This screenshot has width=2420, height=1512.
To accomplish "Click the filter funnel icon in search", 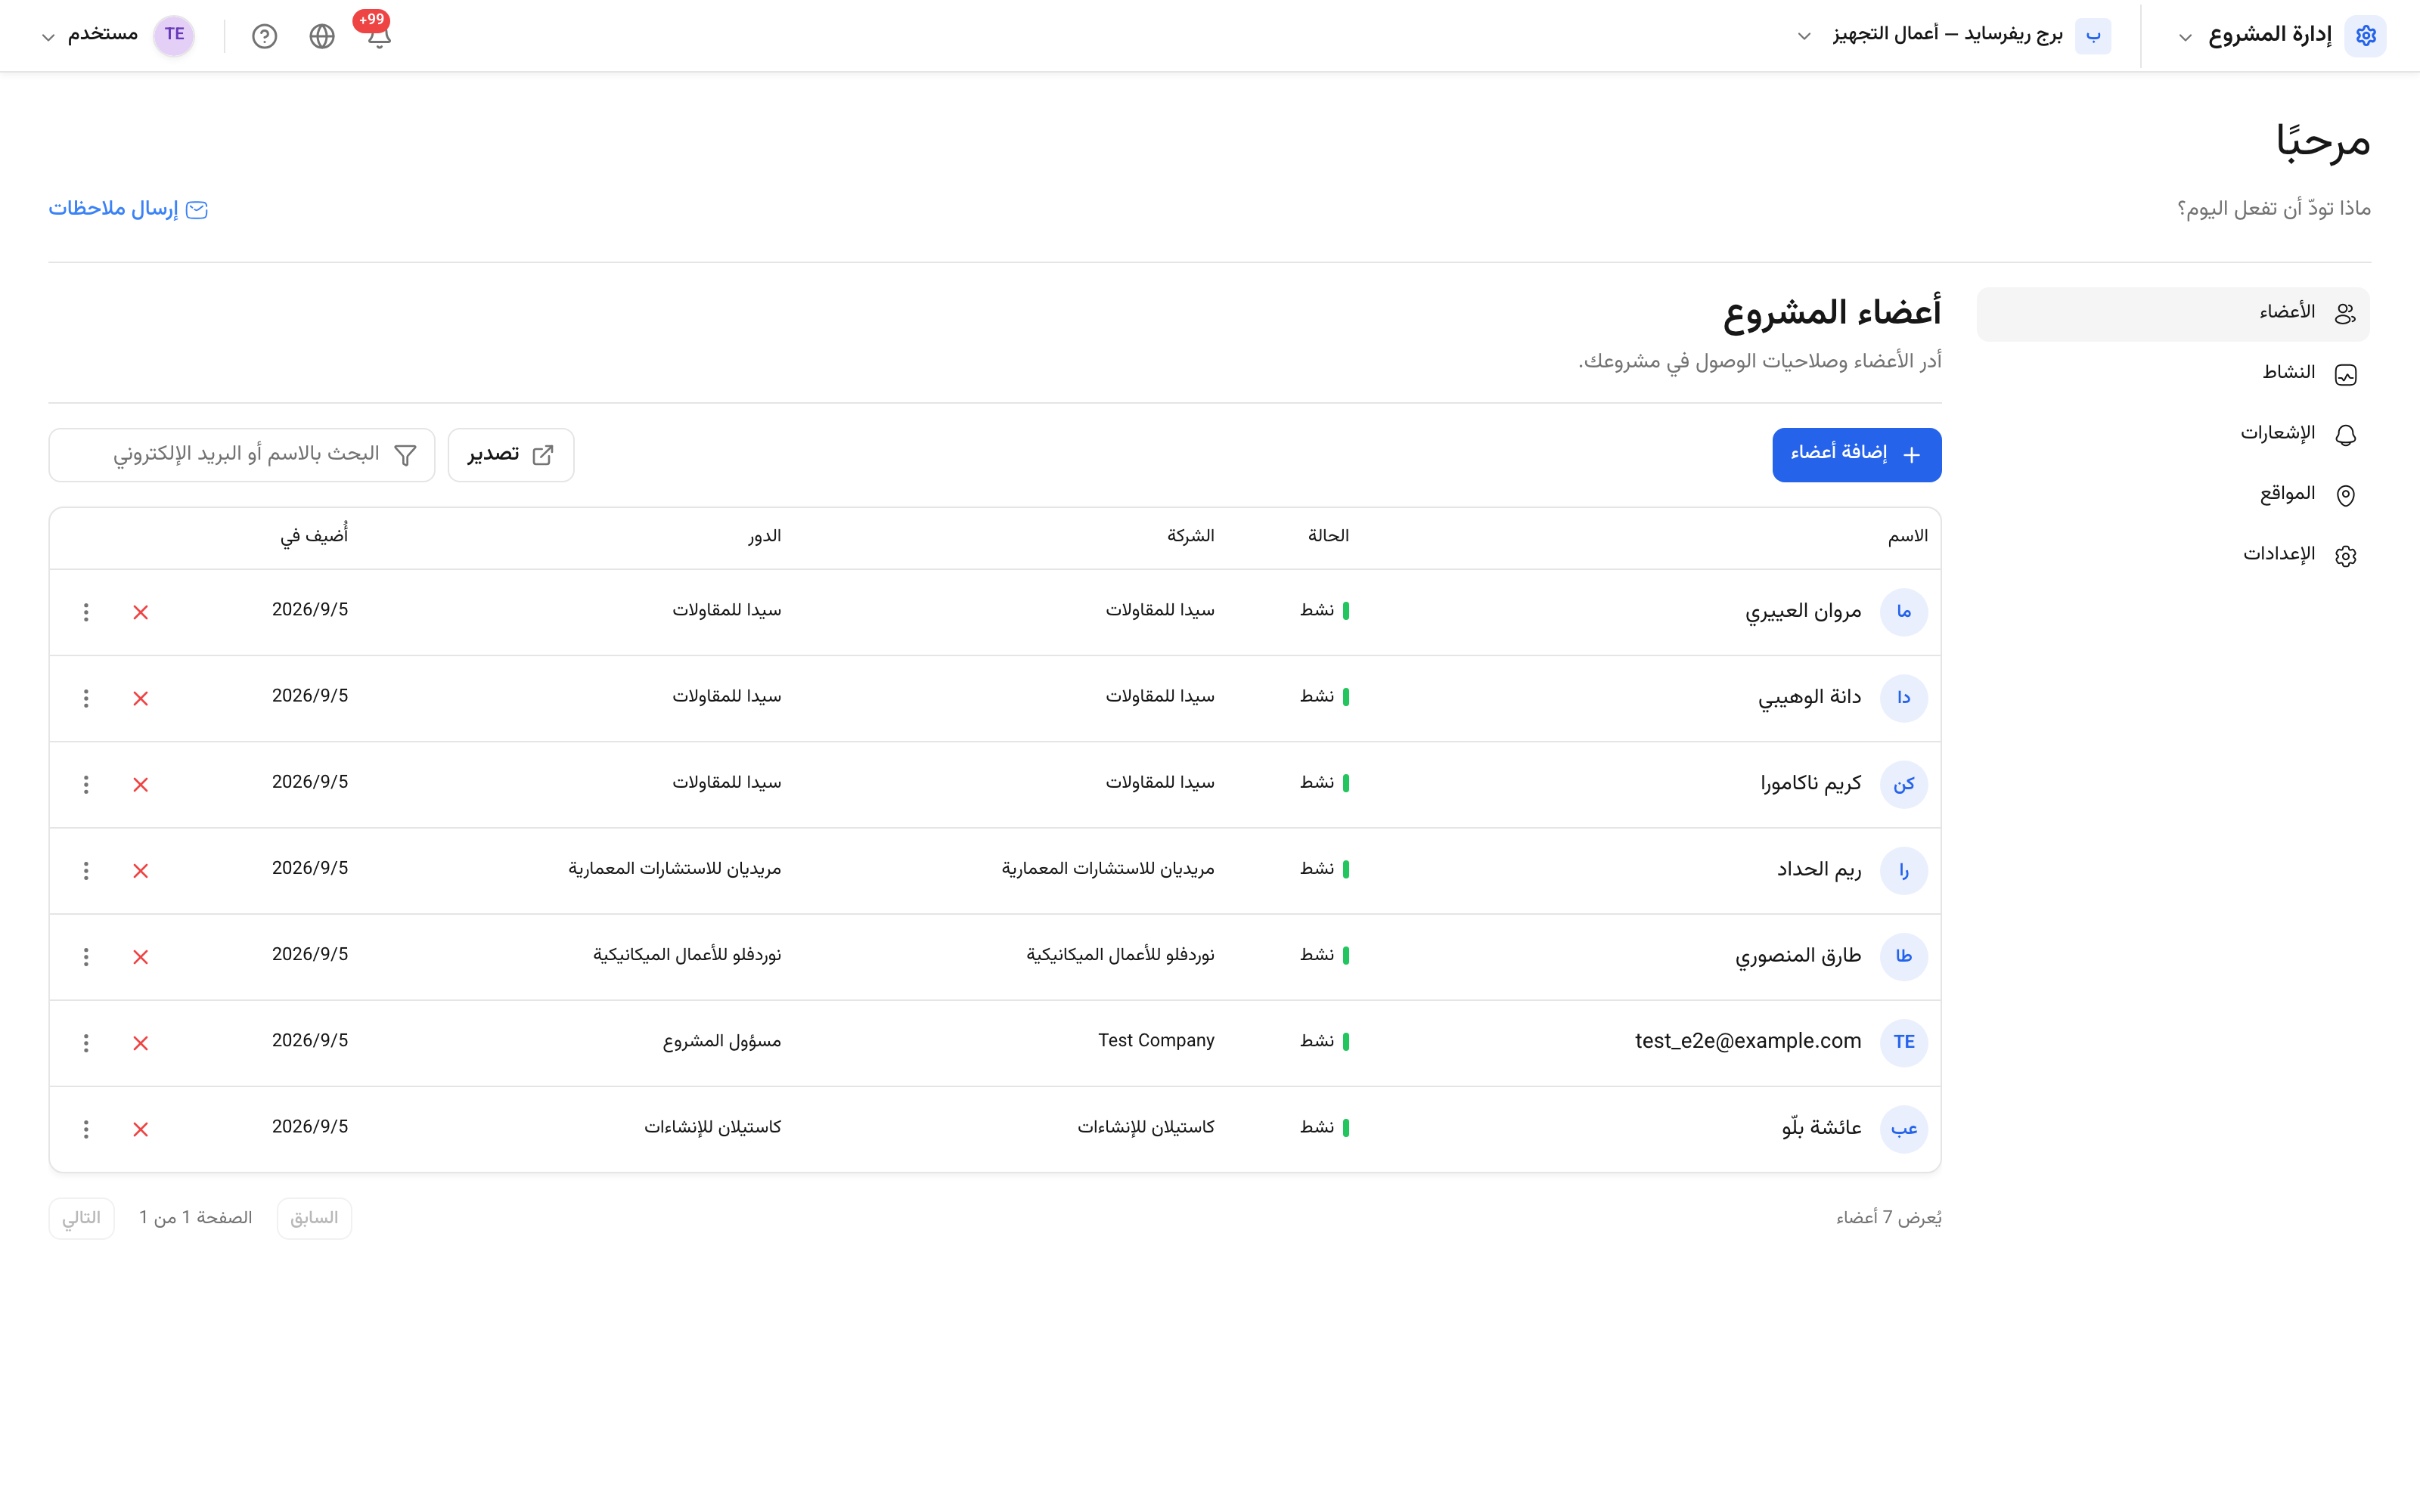I will click(406, 455).
